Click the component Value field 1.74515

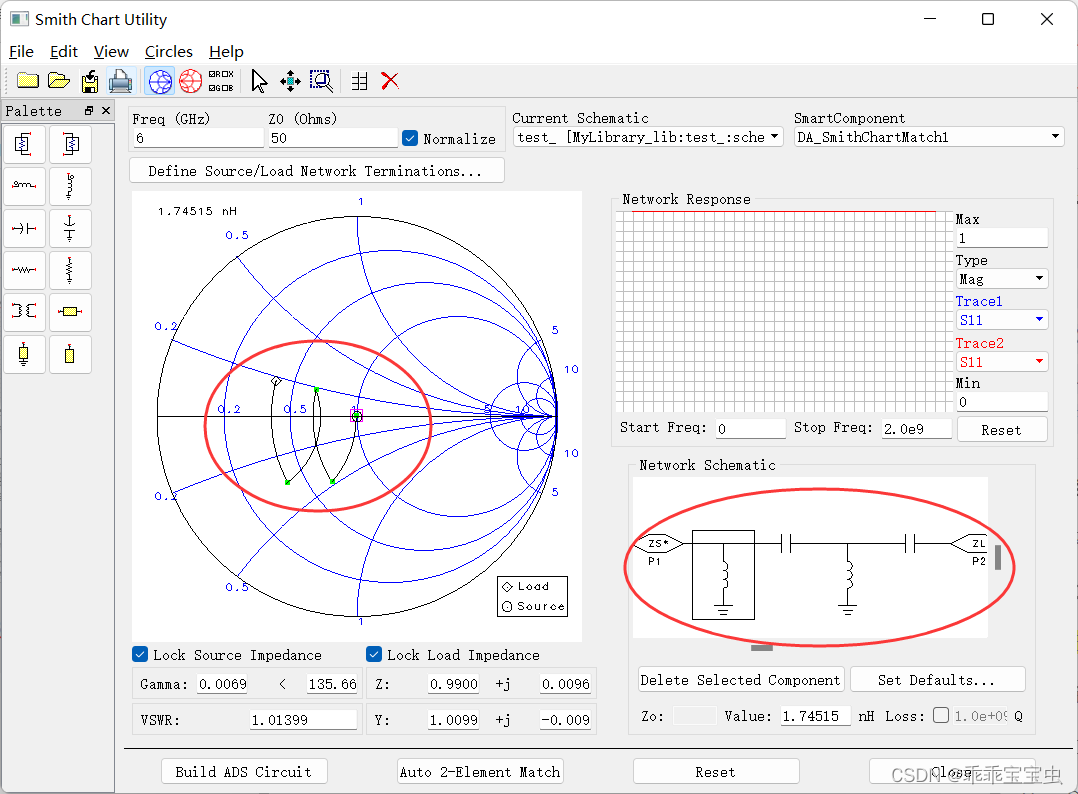coord(816,716)
